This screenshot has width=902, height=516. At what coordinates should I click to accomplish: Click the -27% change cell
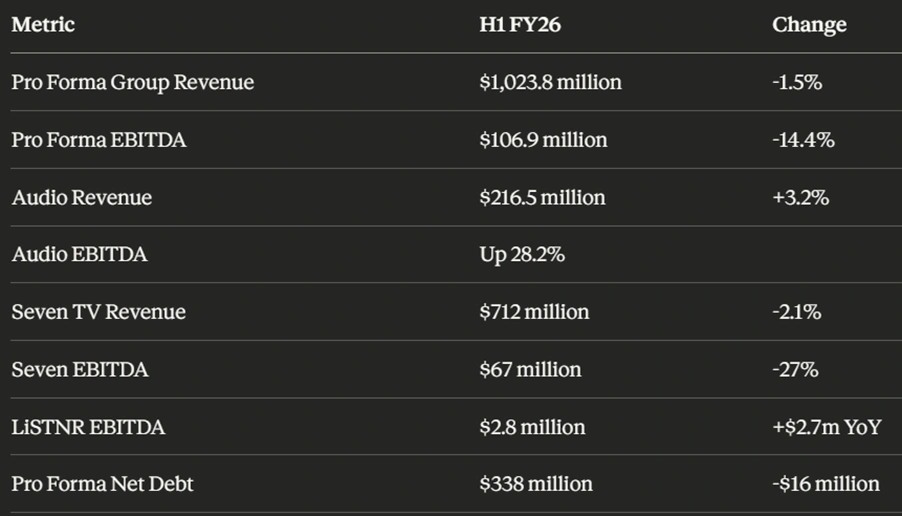[795, 370]
